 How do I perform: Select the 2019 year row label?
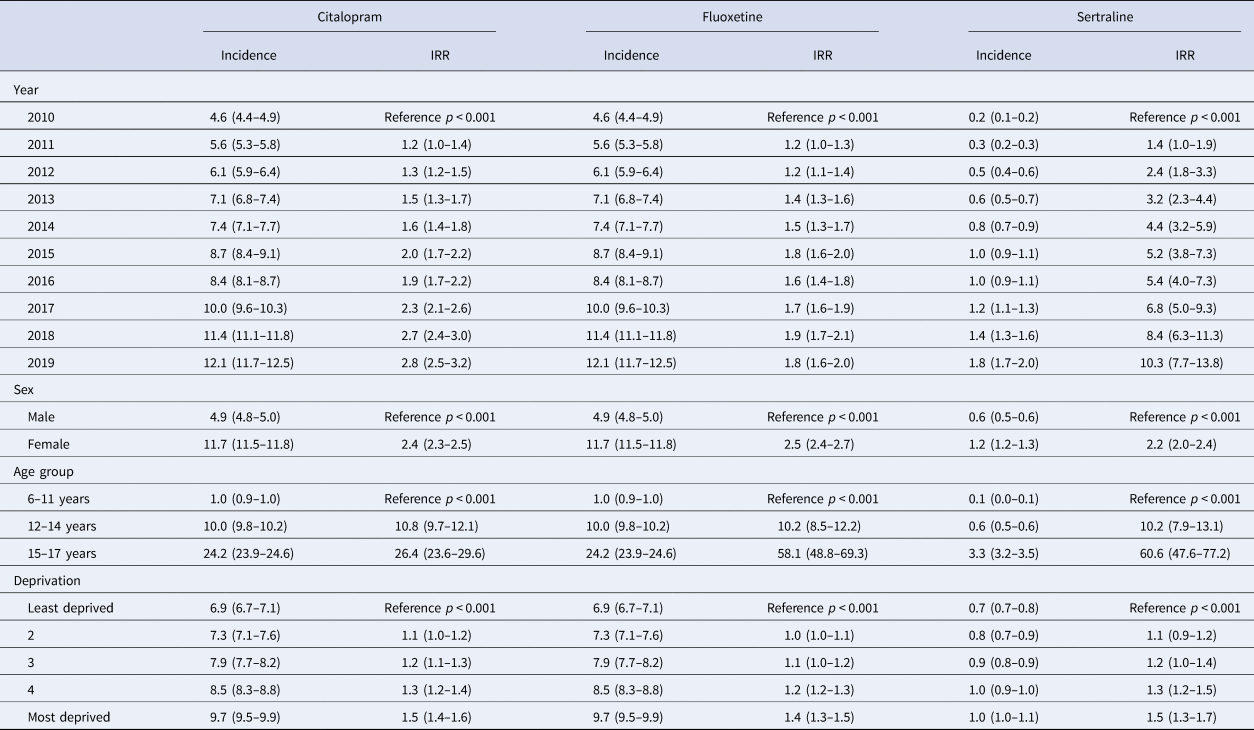click(x=41, y=362)
